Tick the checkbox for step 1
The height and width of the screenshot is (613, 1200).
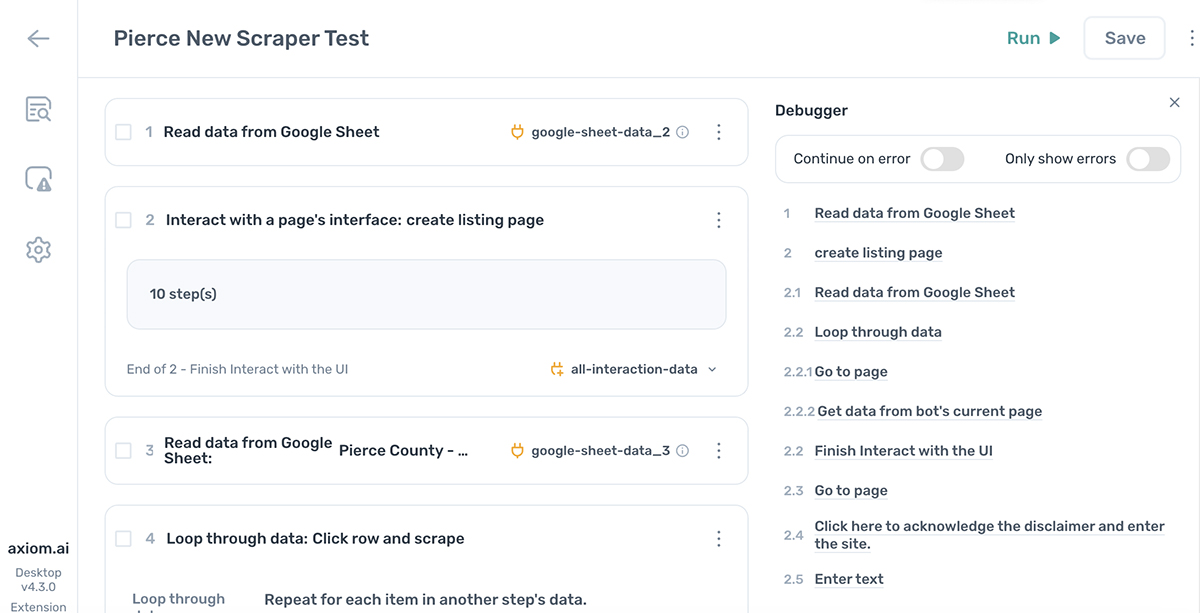[123, 132]
